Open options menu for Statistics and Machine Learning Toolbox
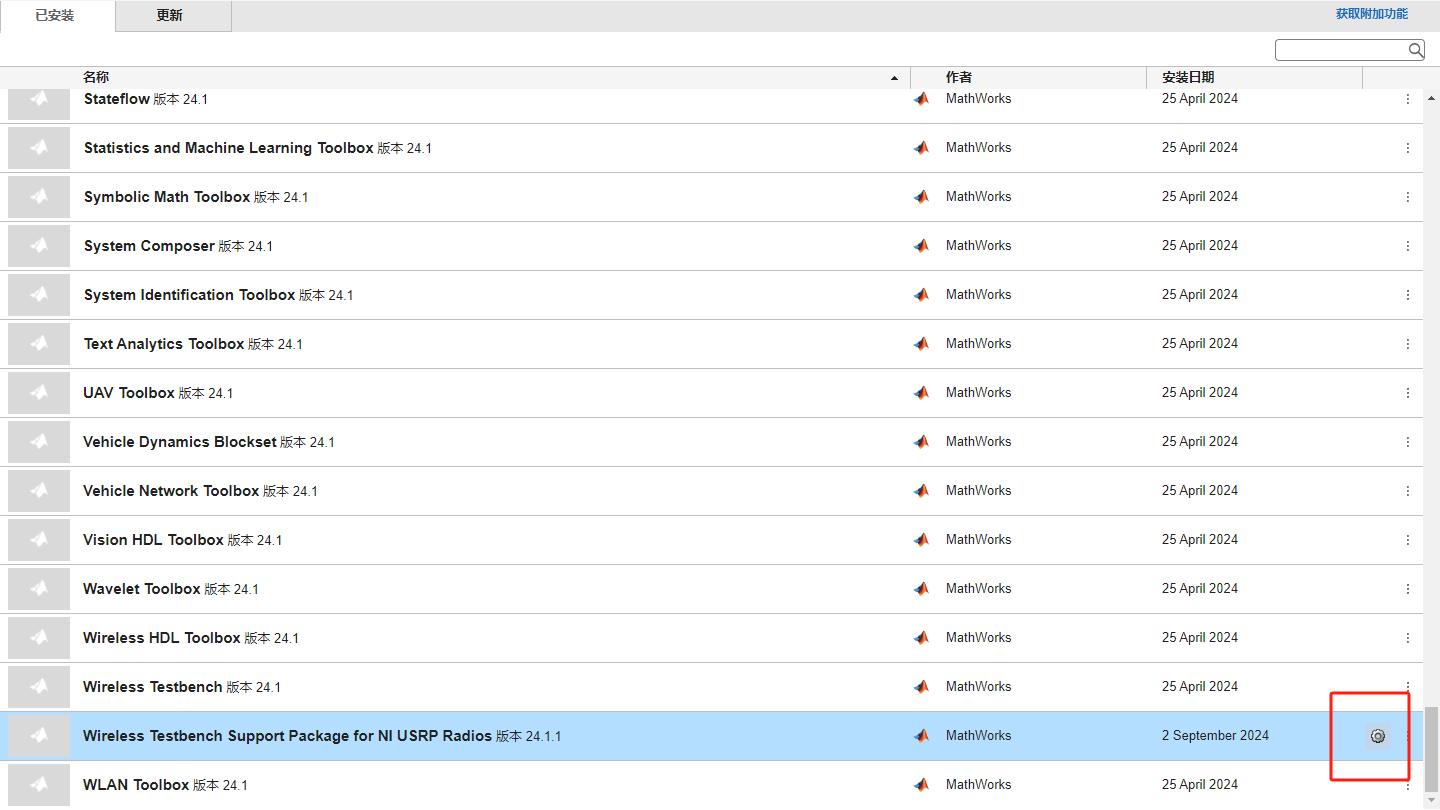The height and width of the screenshot is (810, 1440). 1408,148
